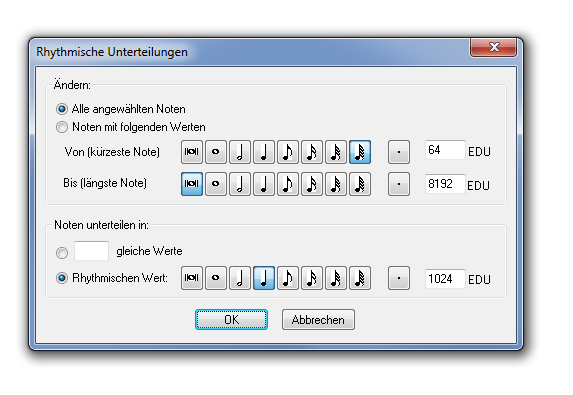
Task: Click the Von EDU field showing 64
Action: coord(445,150)
